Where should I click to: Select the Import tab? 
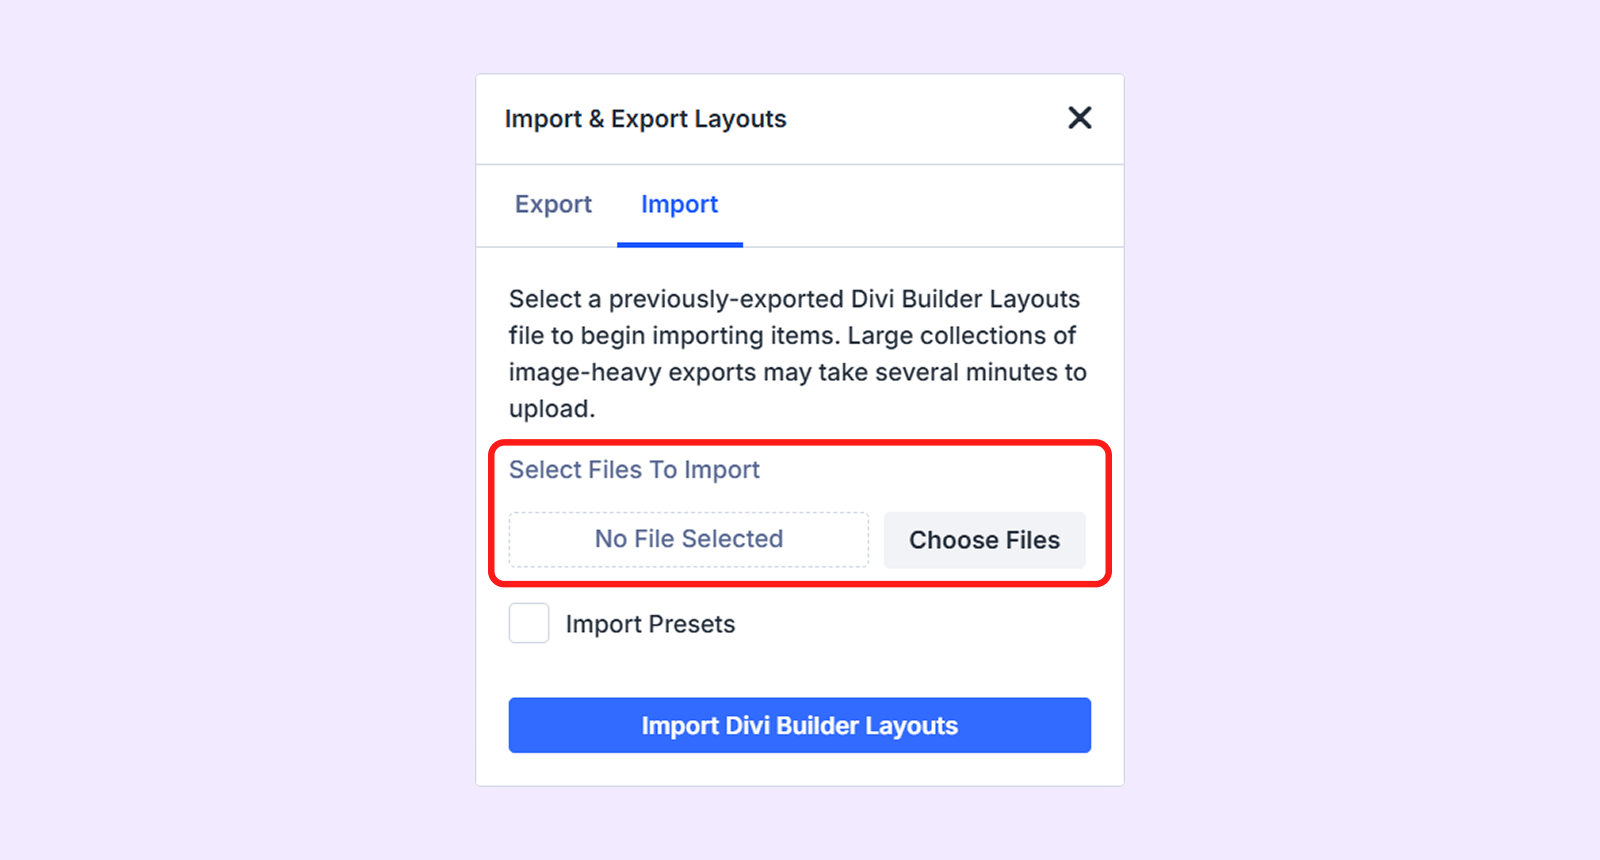pos(679,205)
